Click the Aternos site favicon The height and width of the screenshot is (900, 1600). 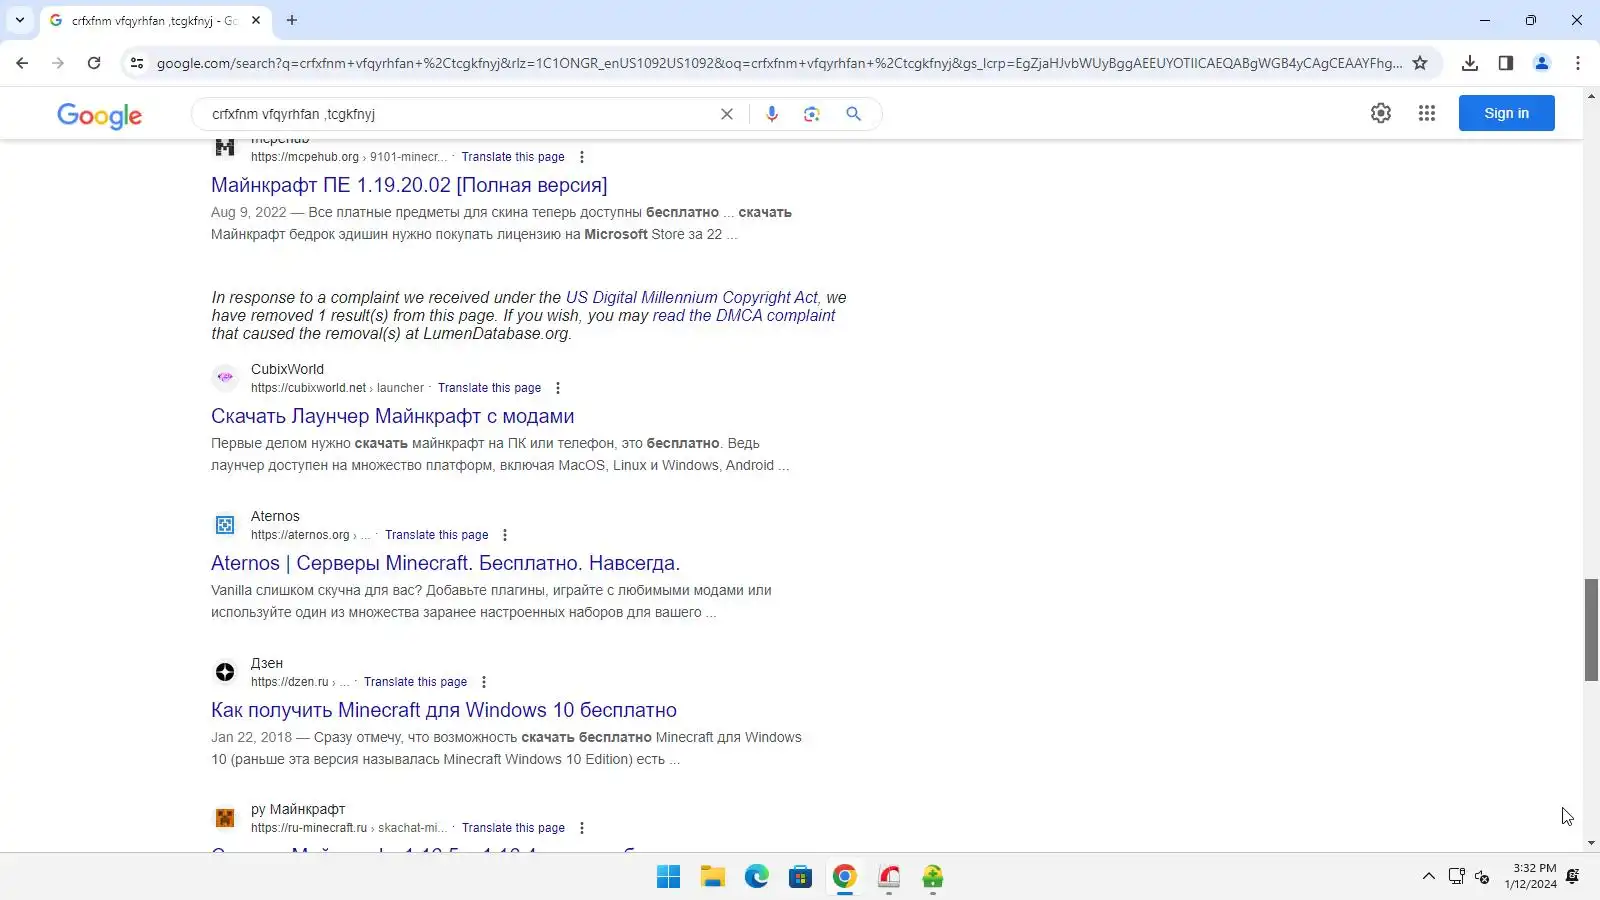(225, 525)
